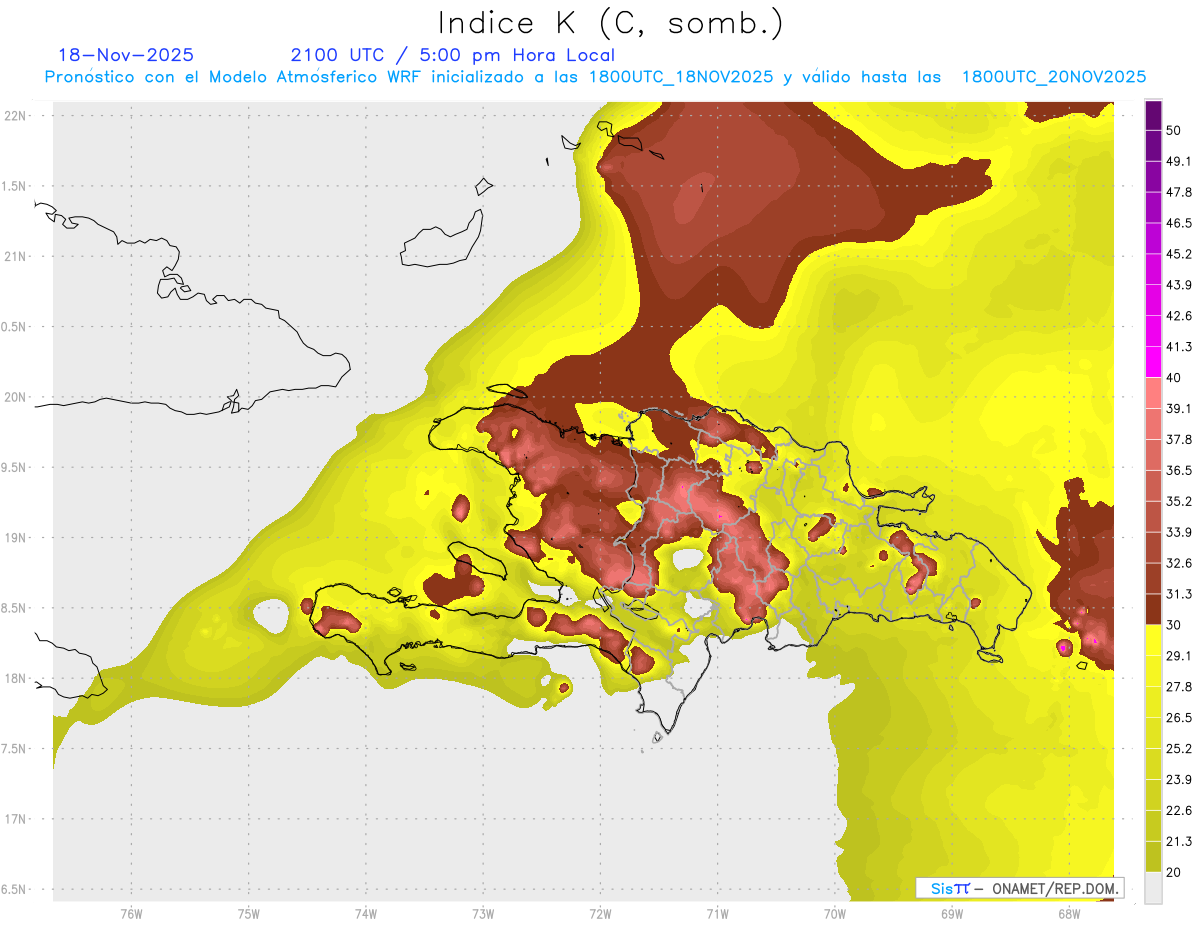Viewport: 1200px width, 927px height.
Task: Click the "75W" longitude label
Action: click(249, 914)
